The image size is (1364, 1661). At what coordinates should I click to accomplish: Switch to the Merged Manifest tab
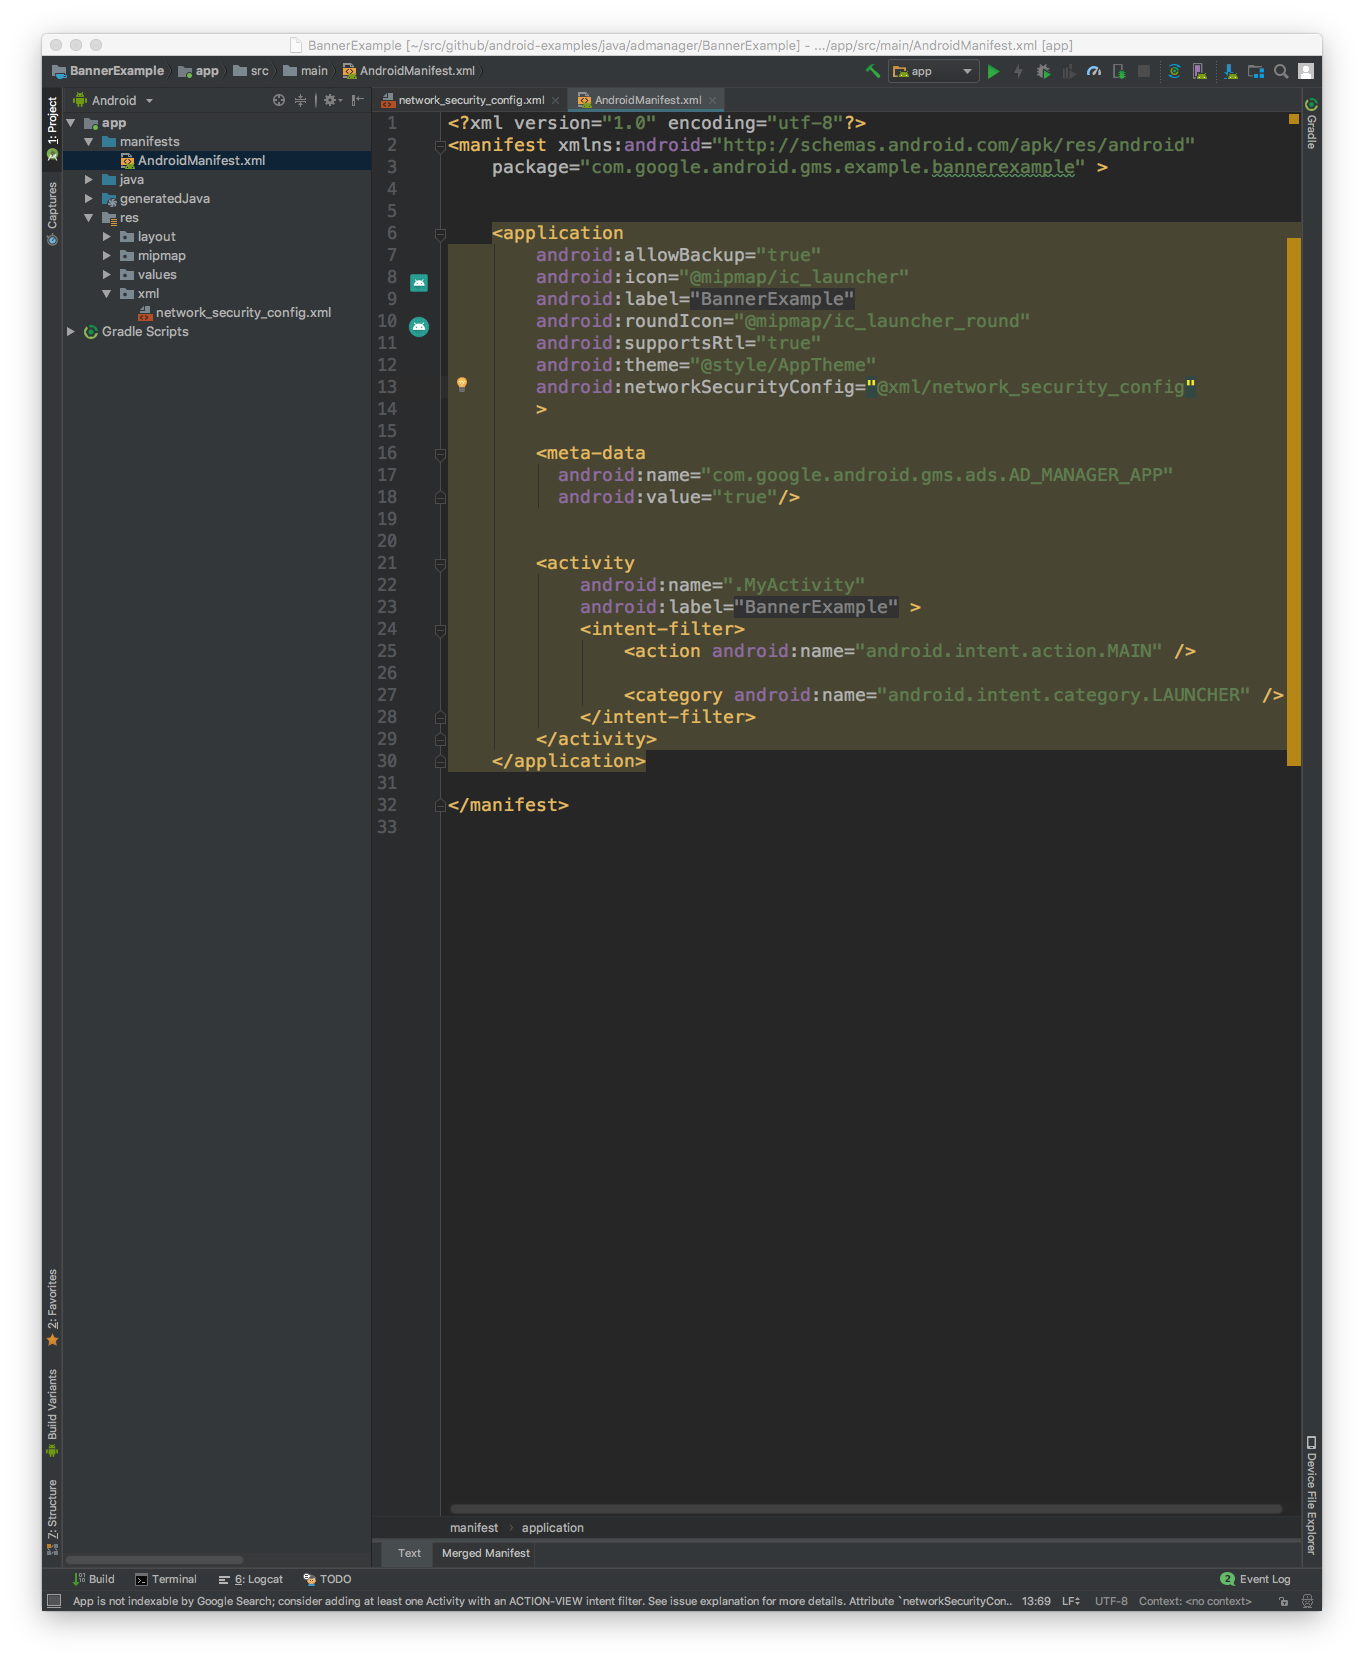point(485,1553)
